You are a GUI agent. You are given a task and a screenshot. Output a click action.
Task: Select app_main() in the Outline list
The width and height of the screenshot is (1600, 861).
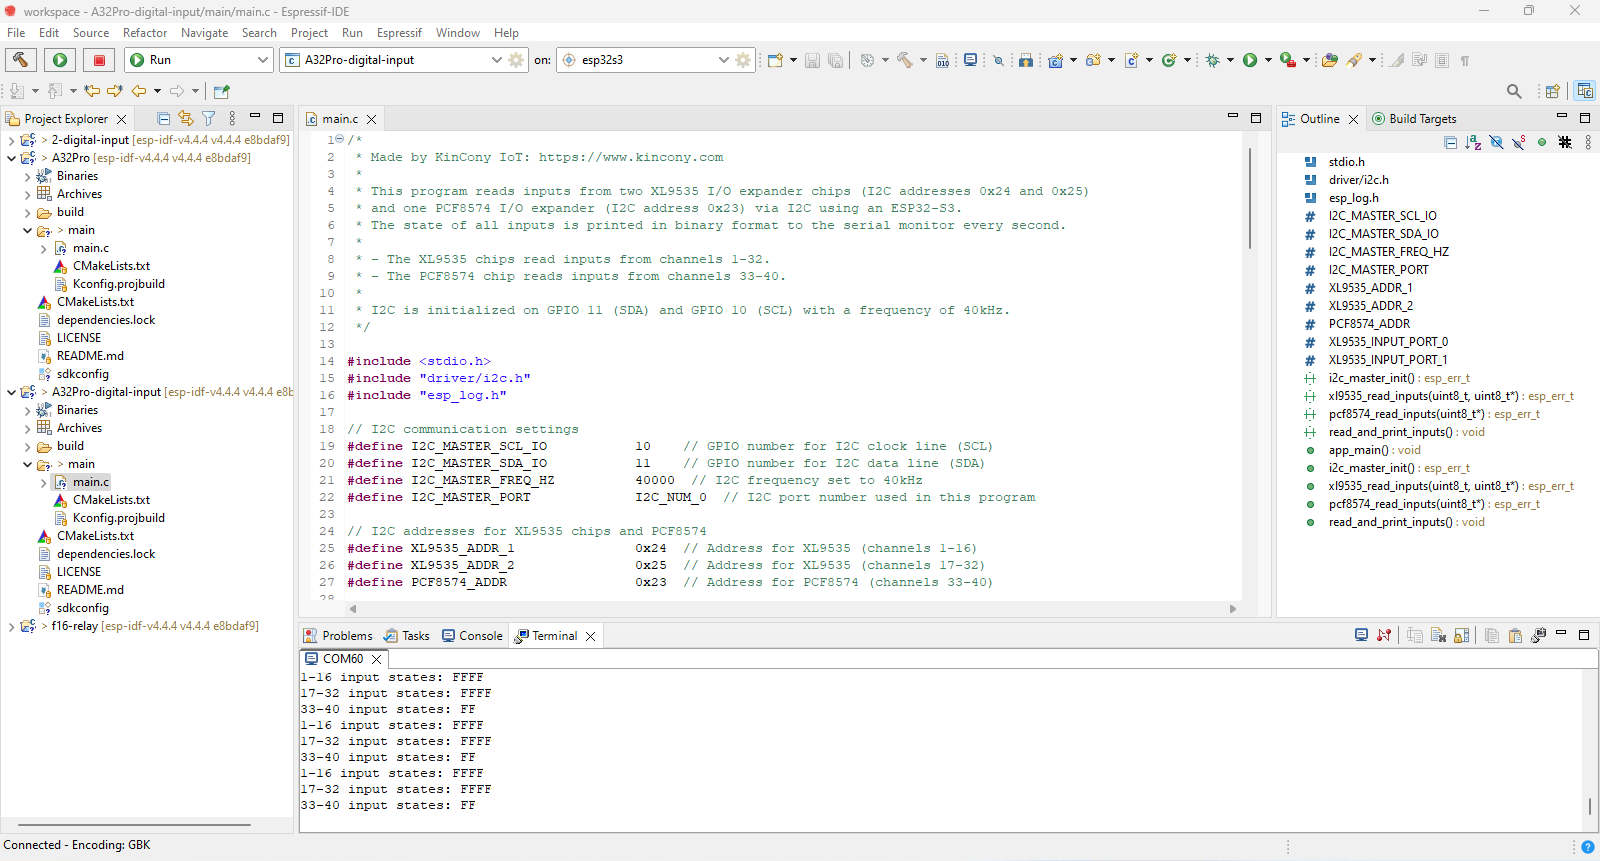tap(1358, 450)
